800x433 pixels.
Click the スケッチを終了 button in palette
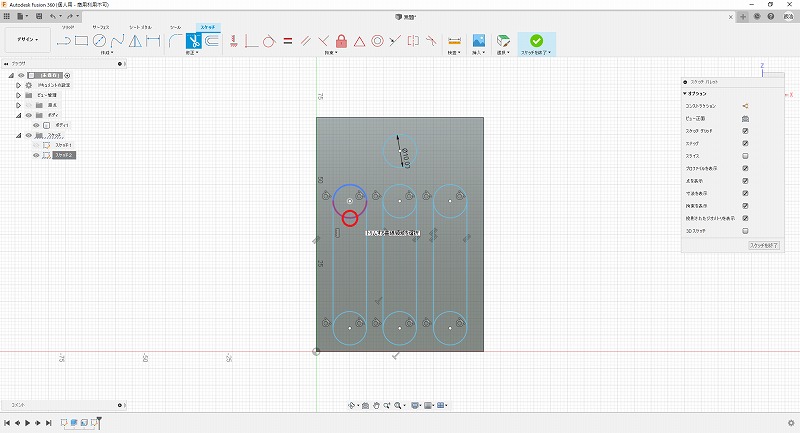click(x=763, y=244)
